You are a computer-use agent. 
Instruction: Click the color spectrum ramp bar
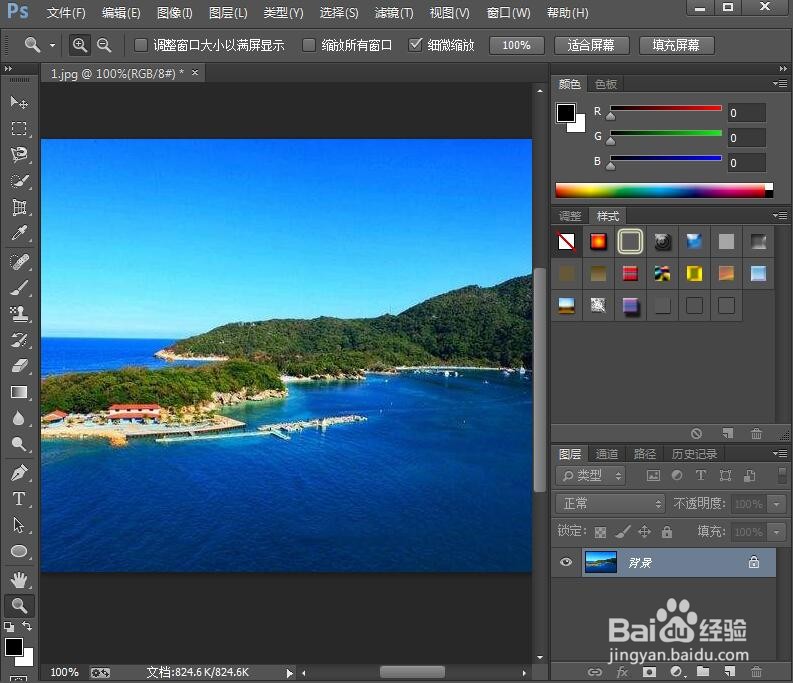point(664,190)
